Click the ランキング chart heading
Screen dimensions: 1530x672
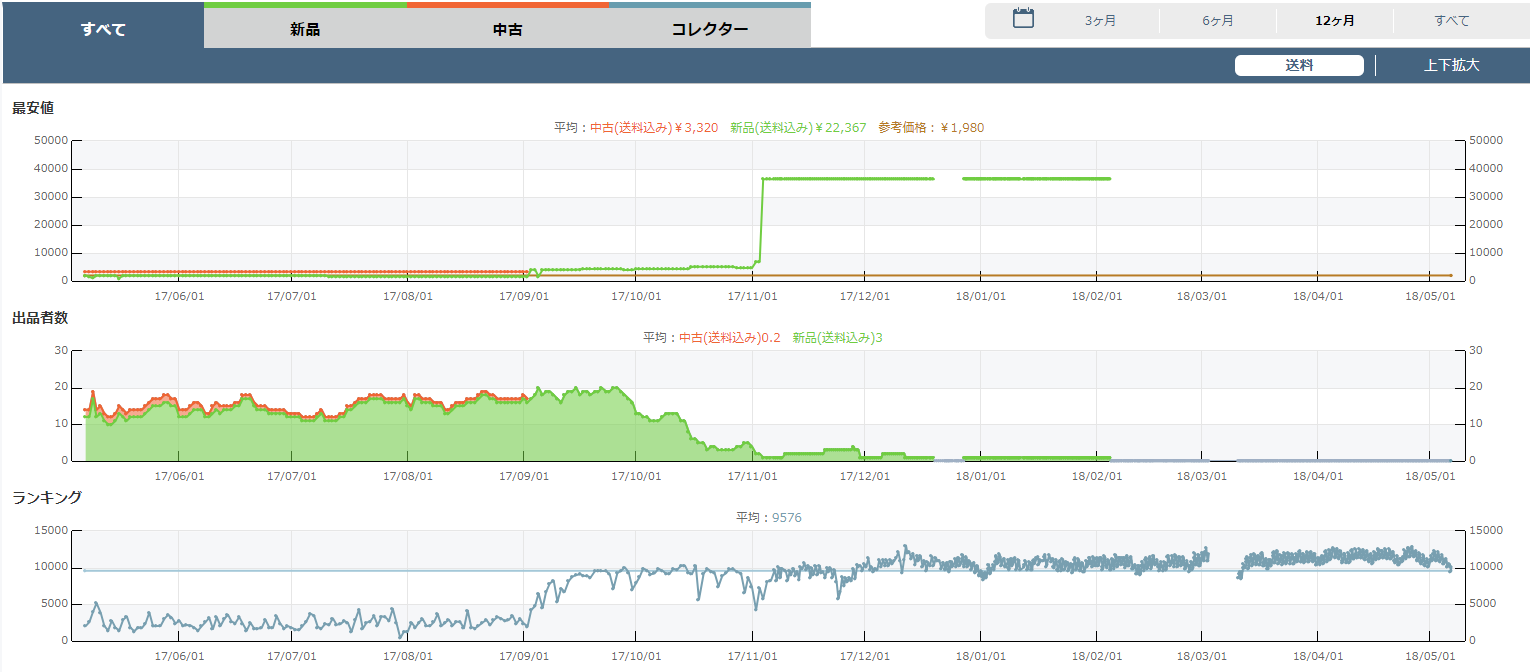(x=47, y=497)
